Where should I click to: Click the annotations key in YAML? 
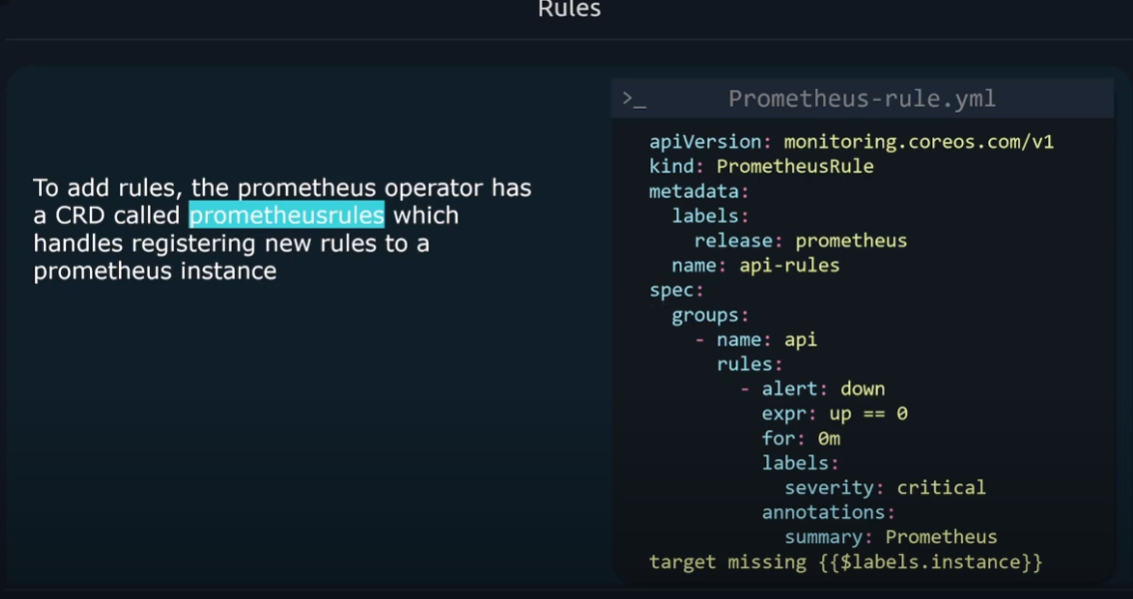(x=825, y=512)
